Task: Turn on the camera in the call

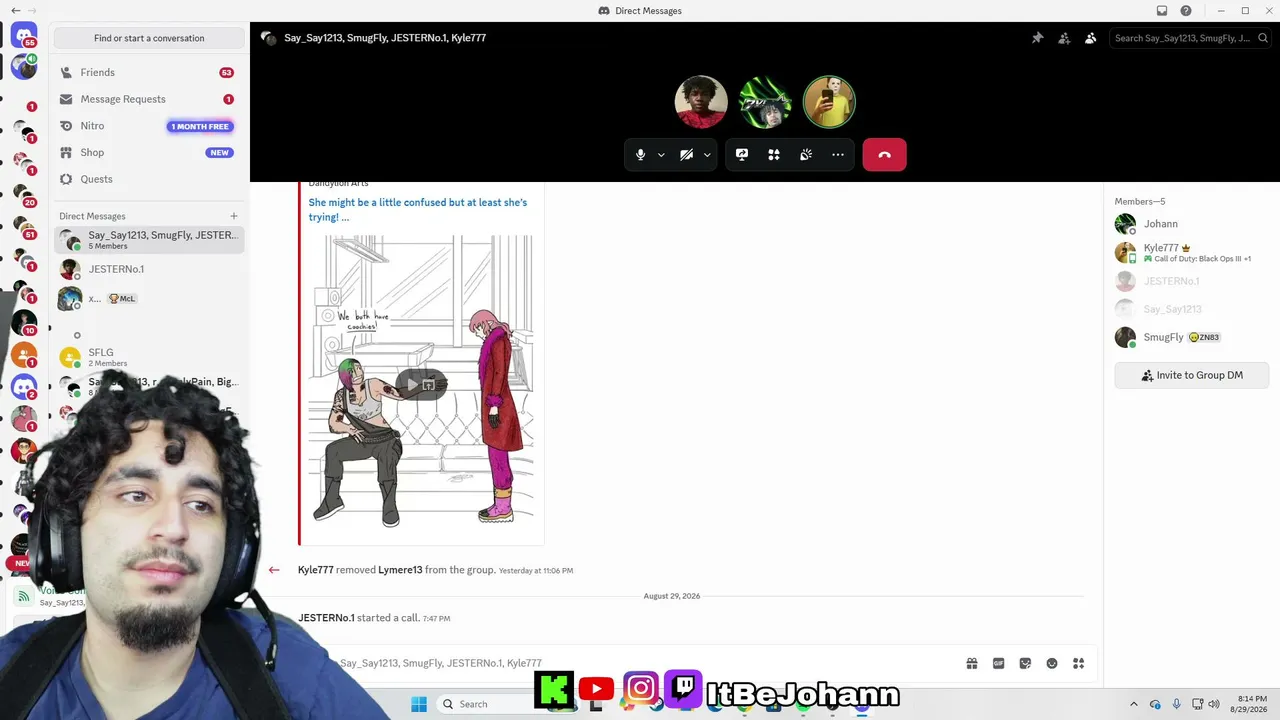Action: 686,155
